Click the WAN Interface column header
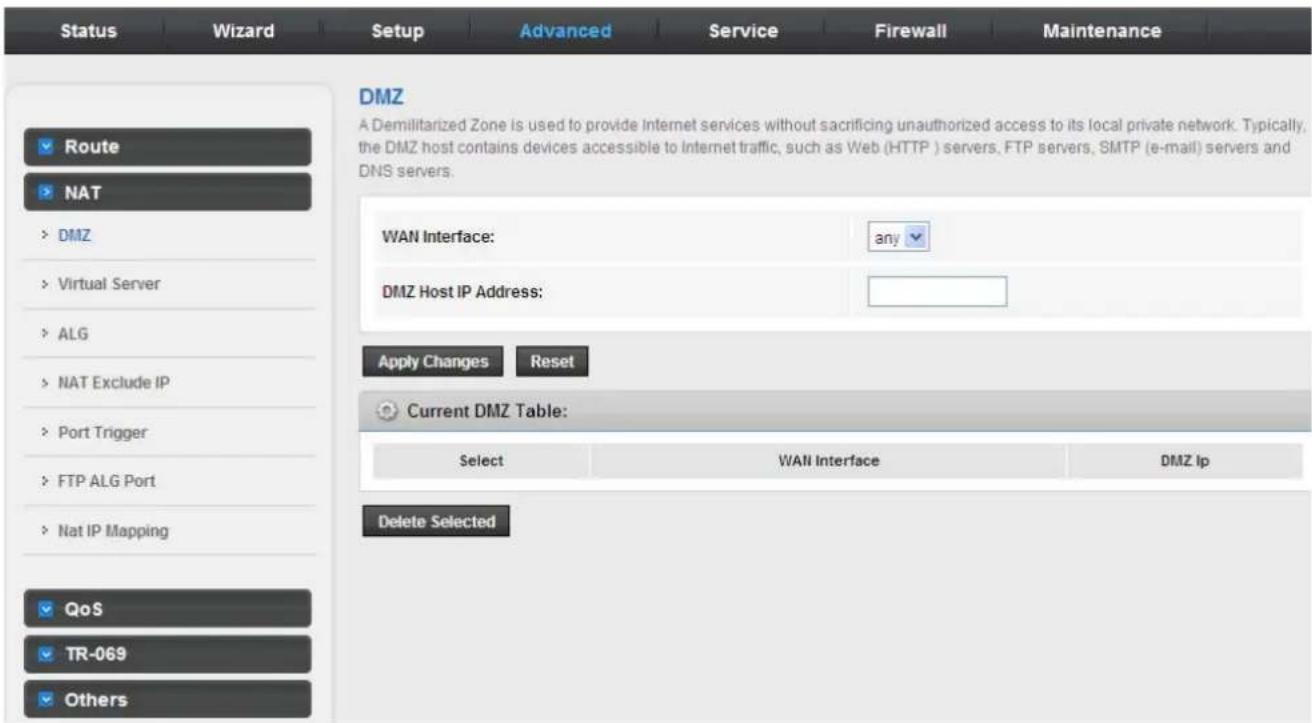1312x723 pixels. pos(828,461)
